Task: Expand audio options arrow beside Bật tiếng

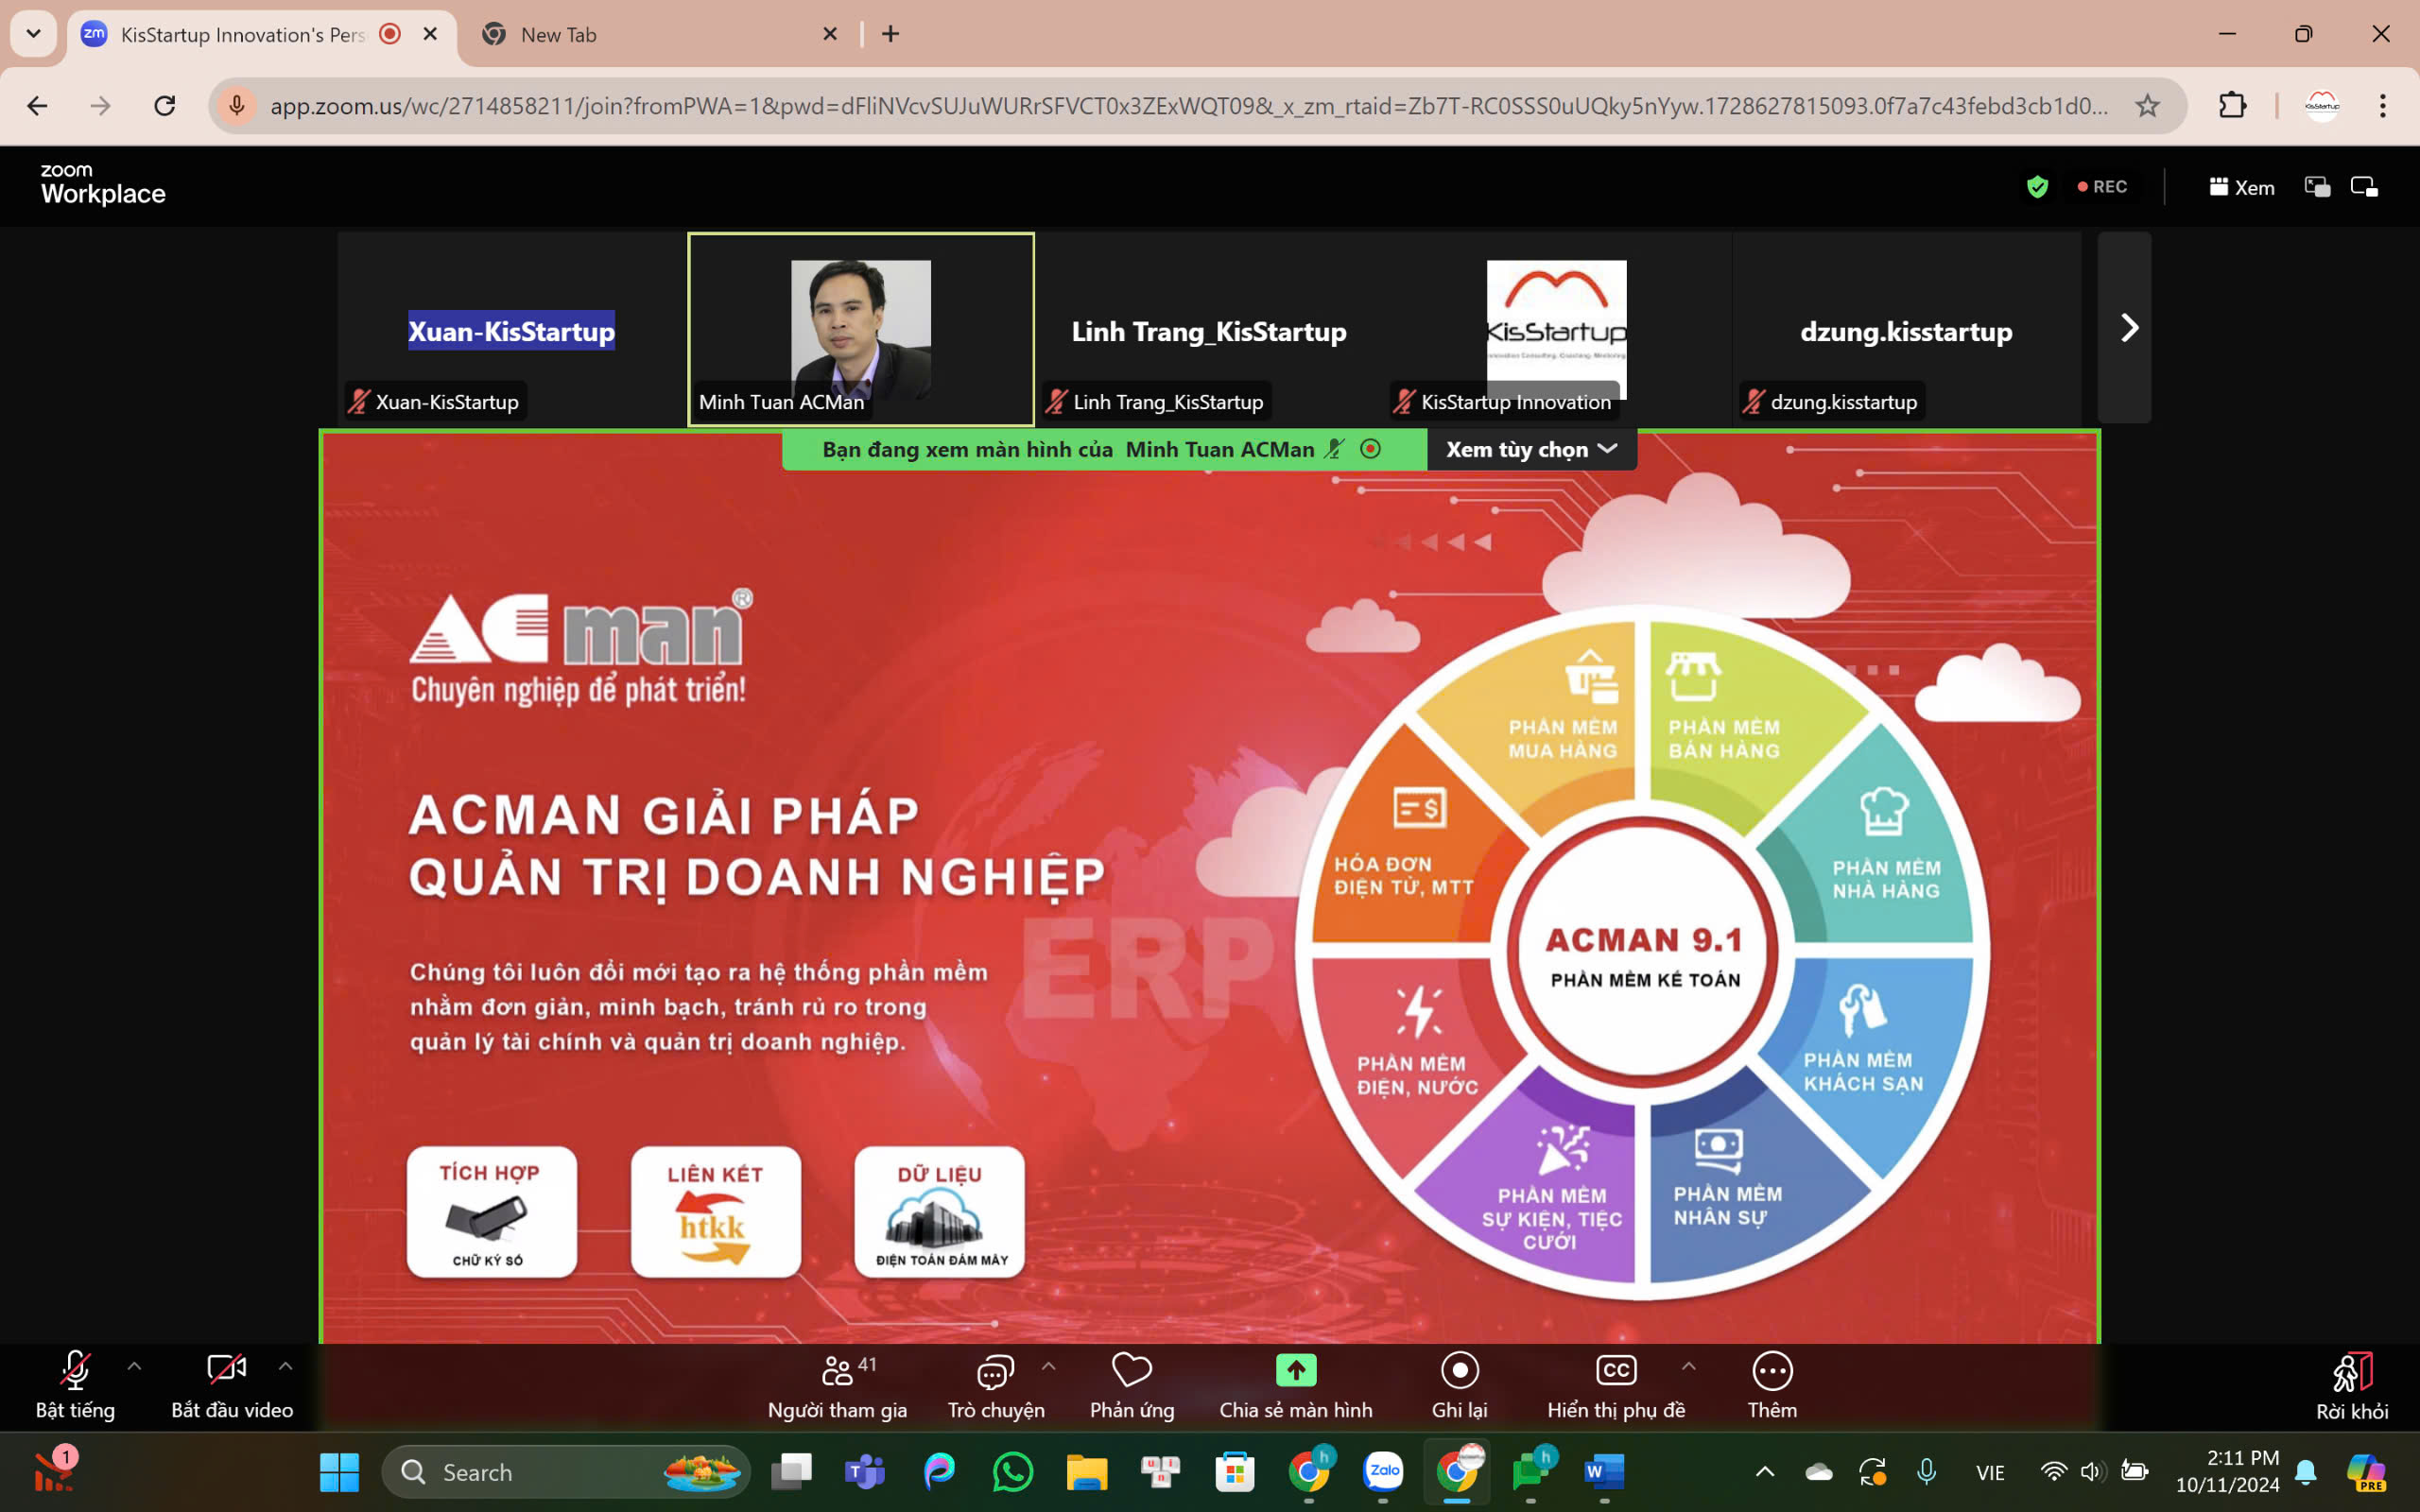Action: coord(134,1366)
